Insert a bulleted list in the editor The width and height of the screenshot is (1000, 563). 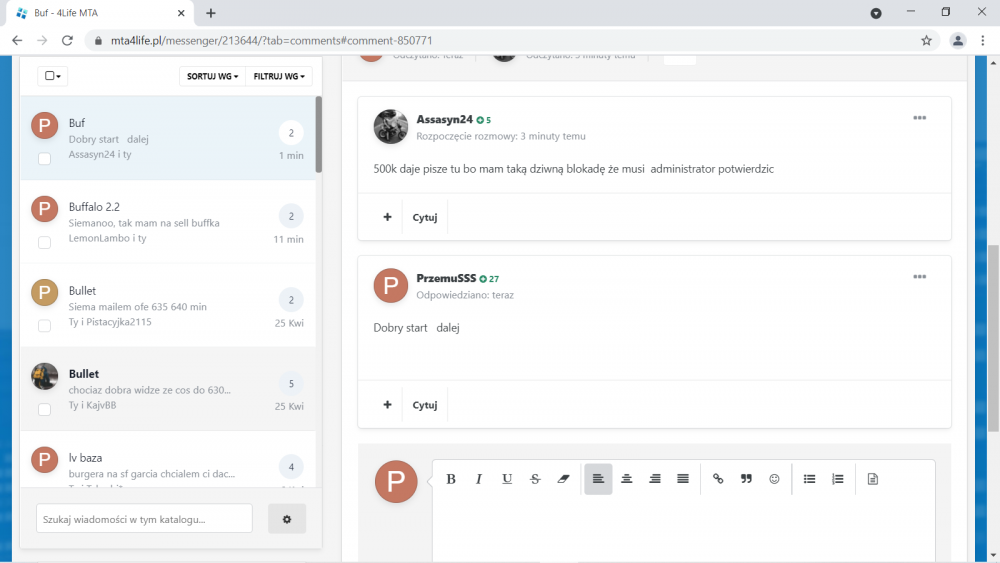[809, 479]
